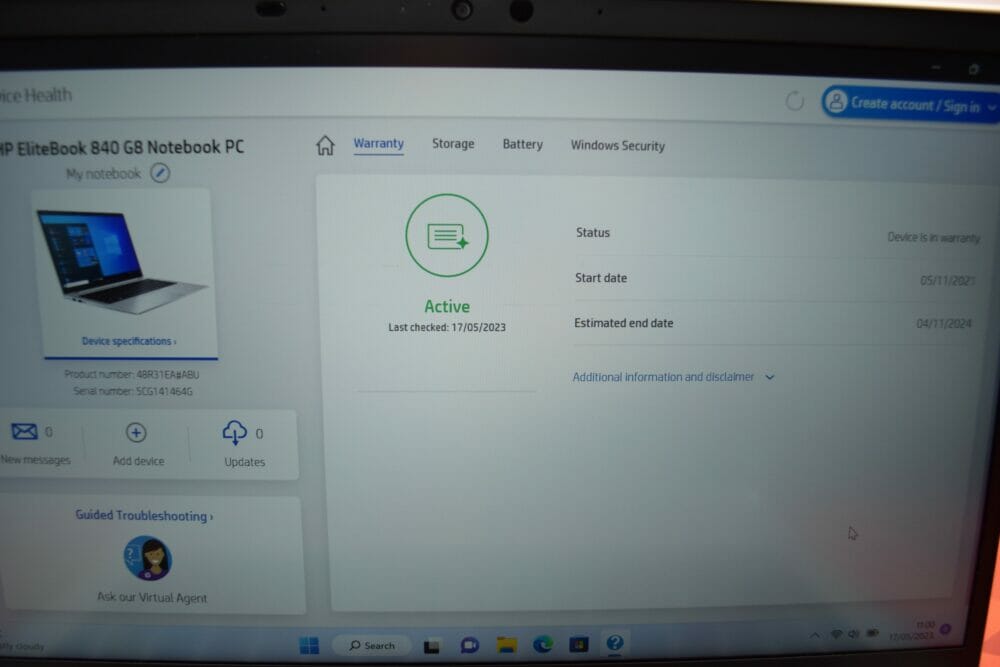Viewport: 1000px width, 667px height.
Task: Click the Product number text
Action: [x=132, y=374]
